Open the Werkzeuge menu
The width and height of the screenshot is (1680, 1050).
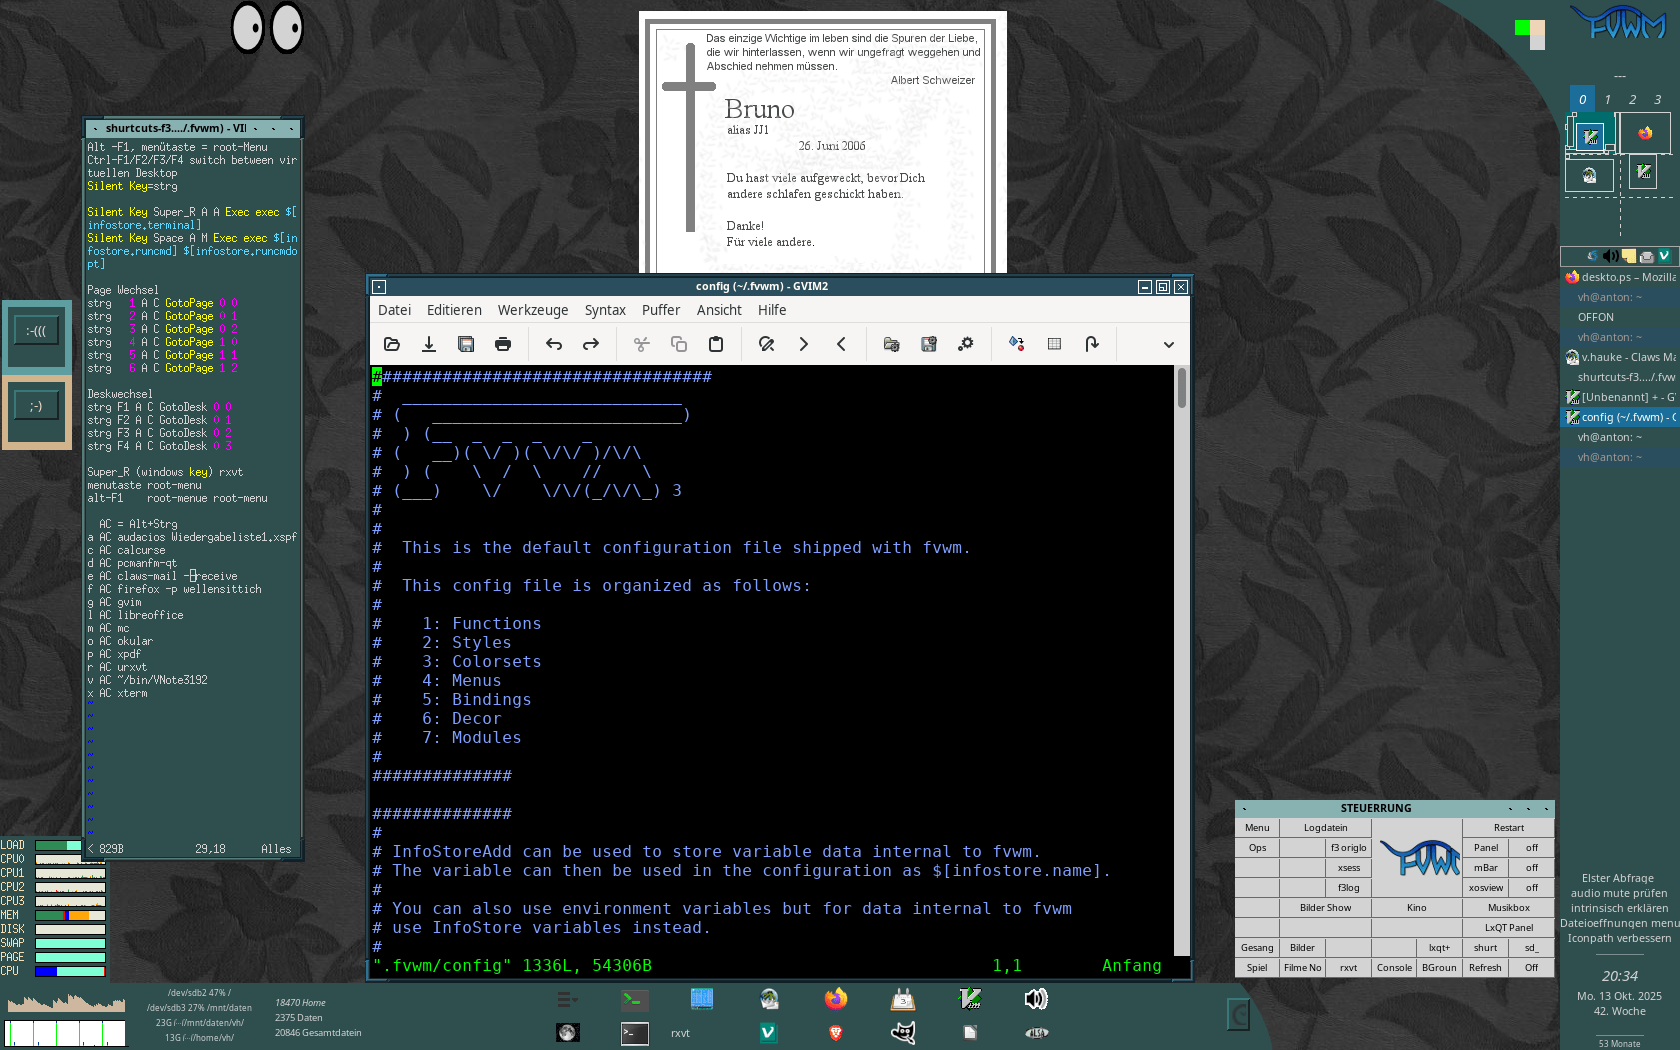pos(533,310)
